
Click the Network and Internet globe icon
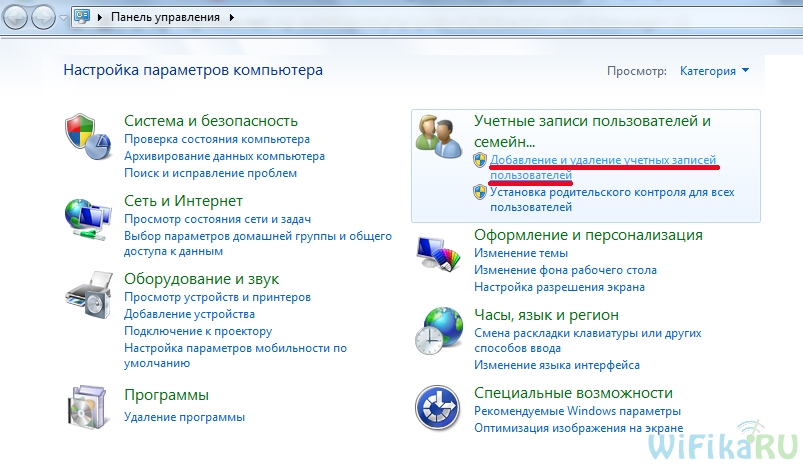tap(87, 216)
